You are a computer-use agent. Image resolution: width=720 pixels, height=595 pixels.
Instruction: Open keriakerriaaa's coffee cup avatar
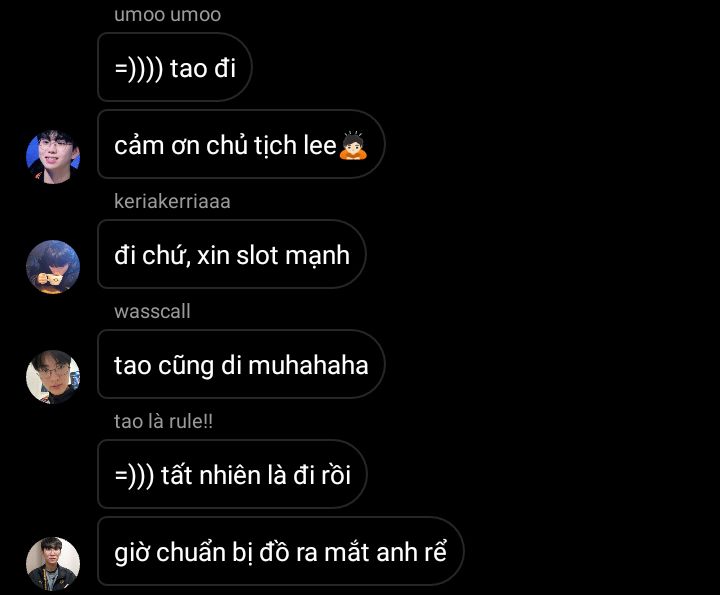point(53,267)
